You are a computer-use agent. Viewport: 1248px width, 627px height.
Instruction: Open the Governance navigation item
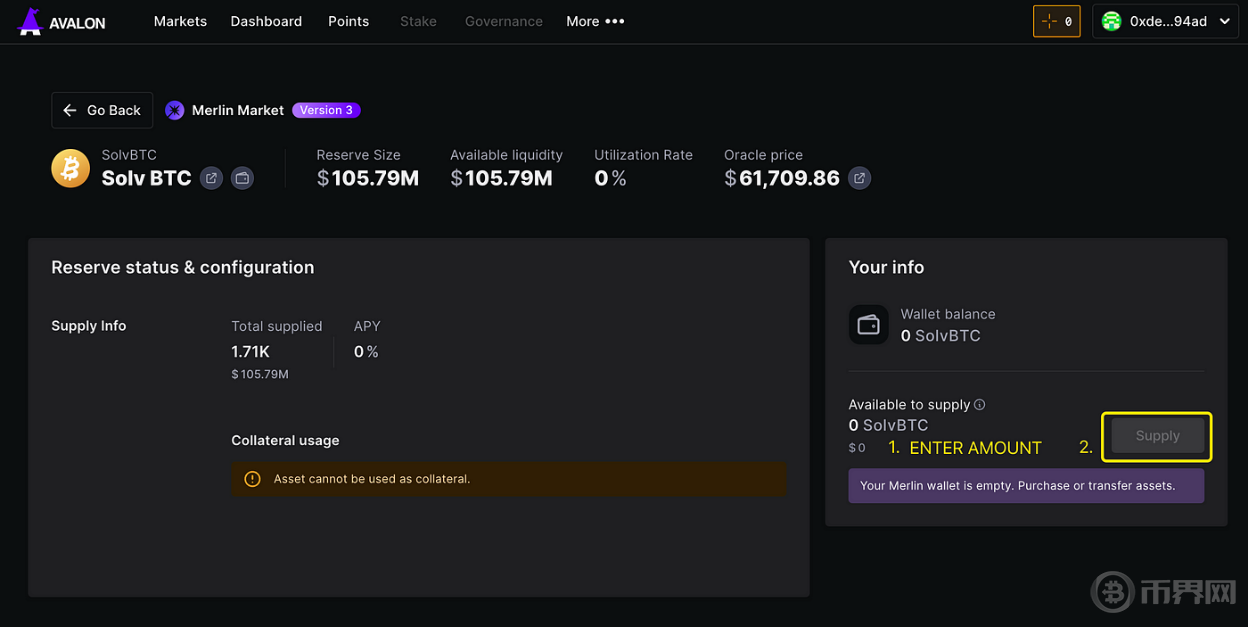pyautogui.click(x=504, y=21)
